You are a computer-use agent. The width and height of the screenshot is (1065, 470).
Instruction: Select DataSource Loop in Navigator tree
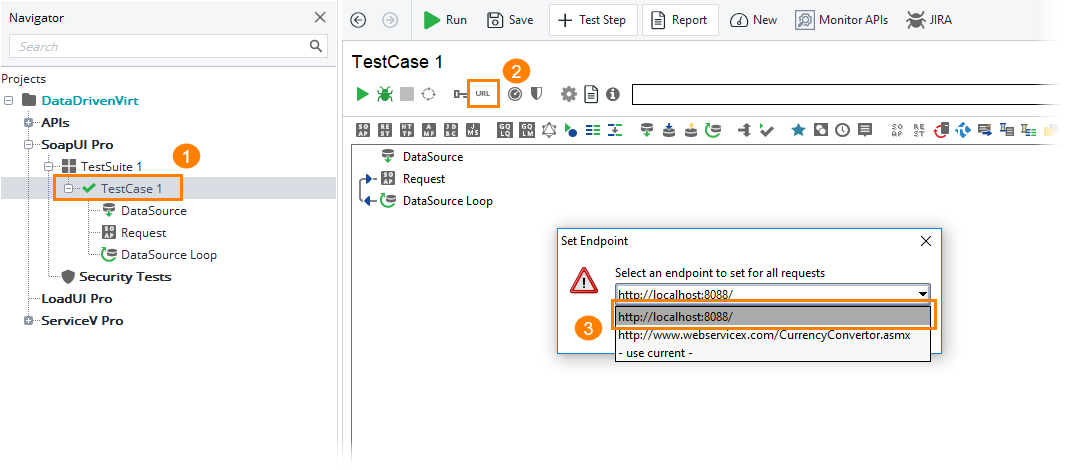tap(169, 255)
